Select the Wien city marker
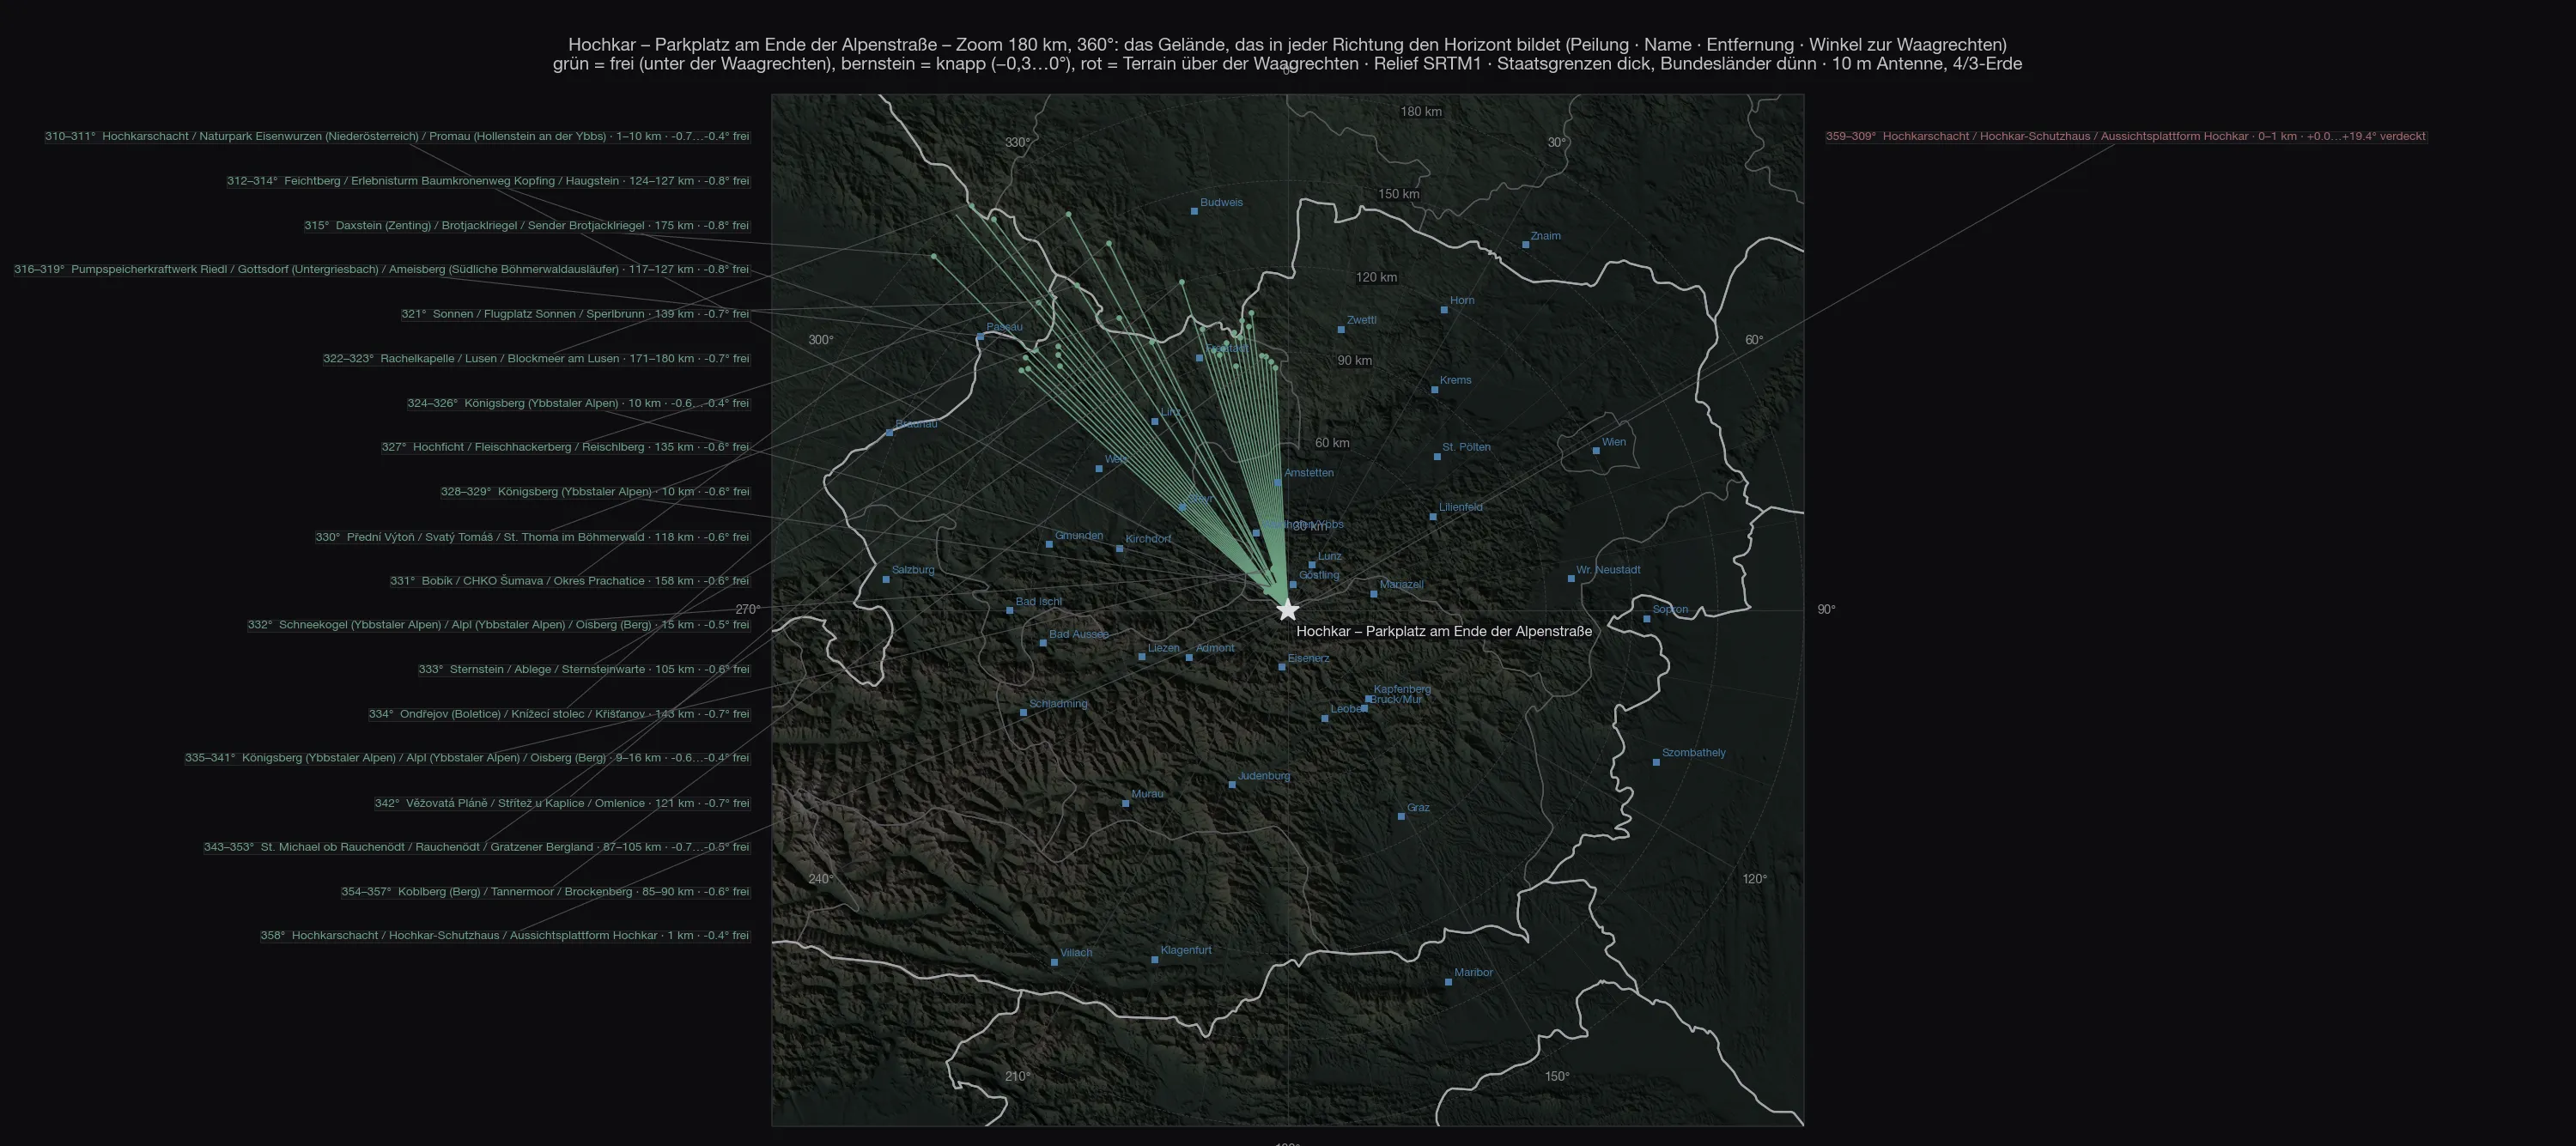Viewport: 2576px width, 1146px height. pyautogui.click(x=1596, y=450)
